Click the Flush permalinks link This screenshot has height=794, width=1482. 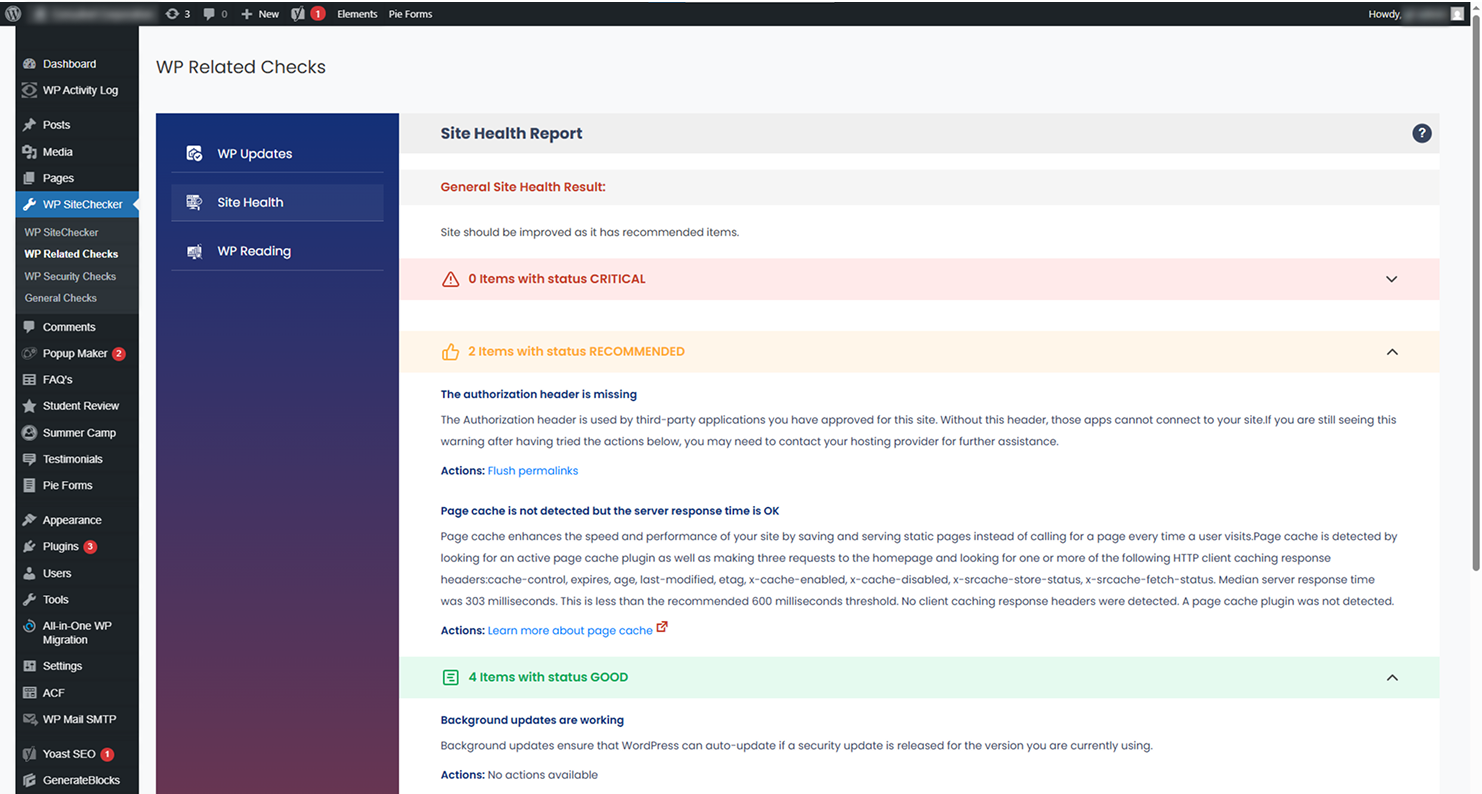point(532,470)
